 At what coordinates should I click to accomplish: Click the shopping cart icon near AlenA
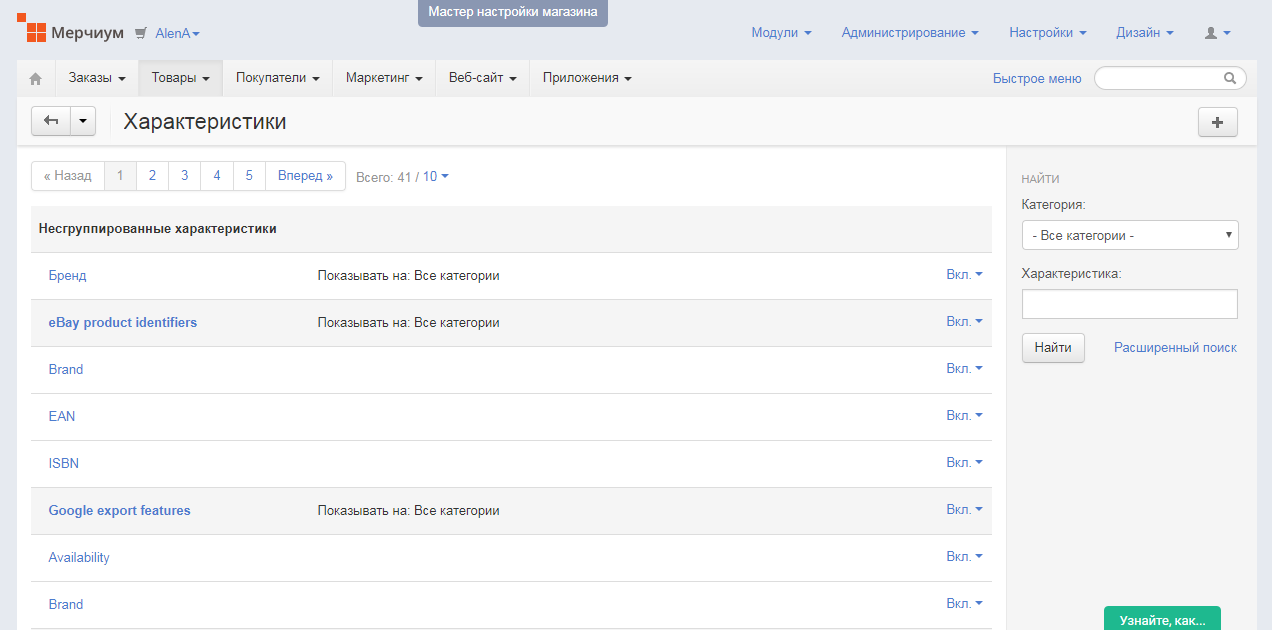(140, 33)
